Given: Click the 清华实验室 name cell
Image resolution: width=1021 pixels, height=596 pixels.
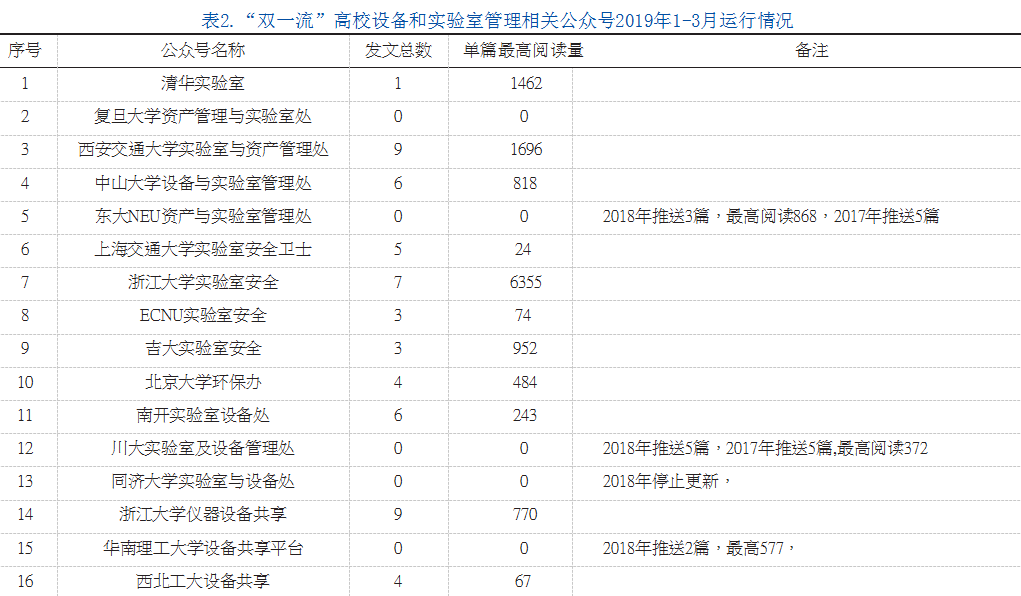Looking at the screenshot, I should tap(203, 83).
